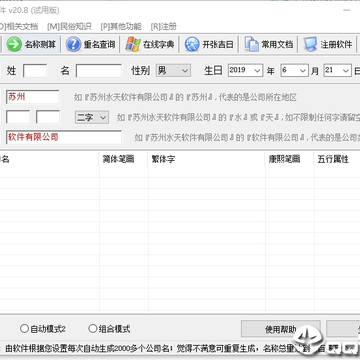Click the 五行属性 column header

(337, 159)
